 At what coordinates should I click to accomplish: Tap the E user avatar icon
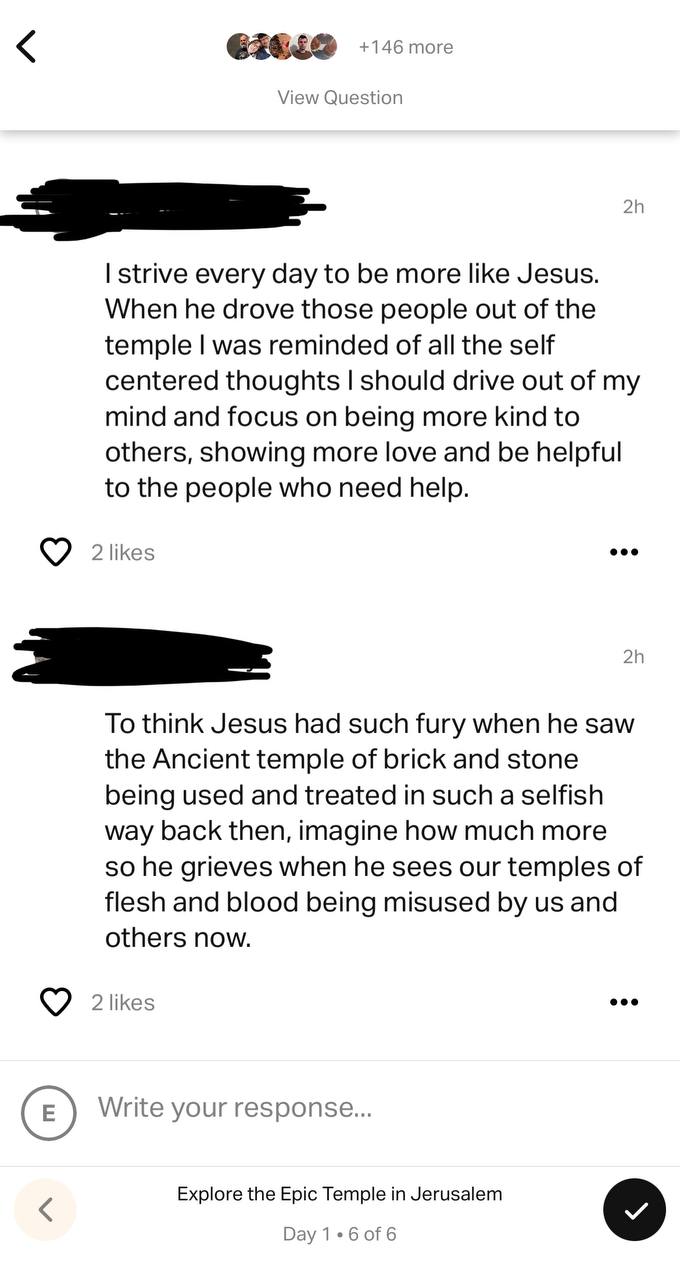[48, 1112]
